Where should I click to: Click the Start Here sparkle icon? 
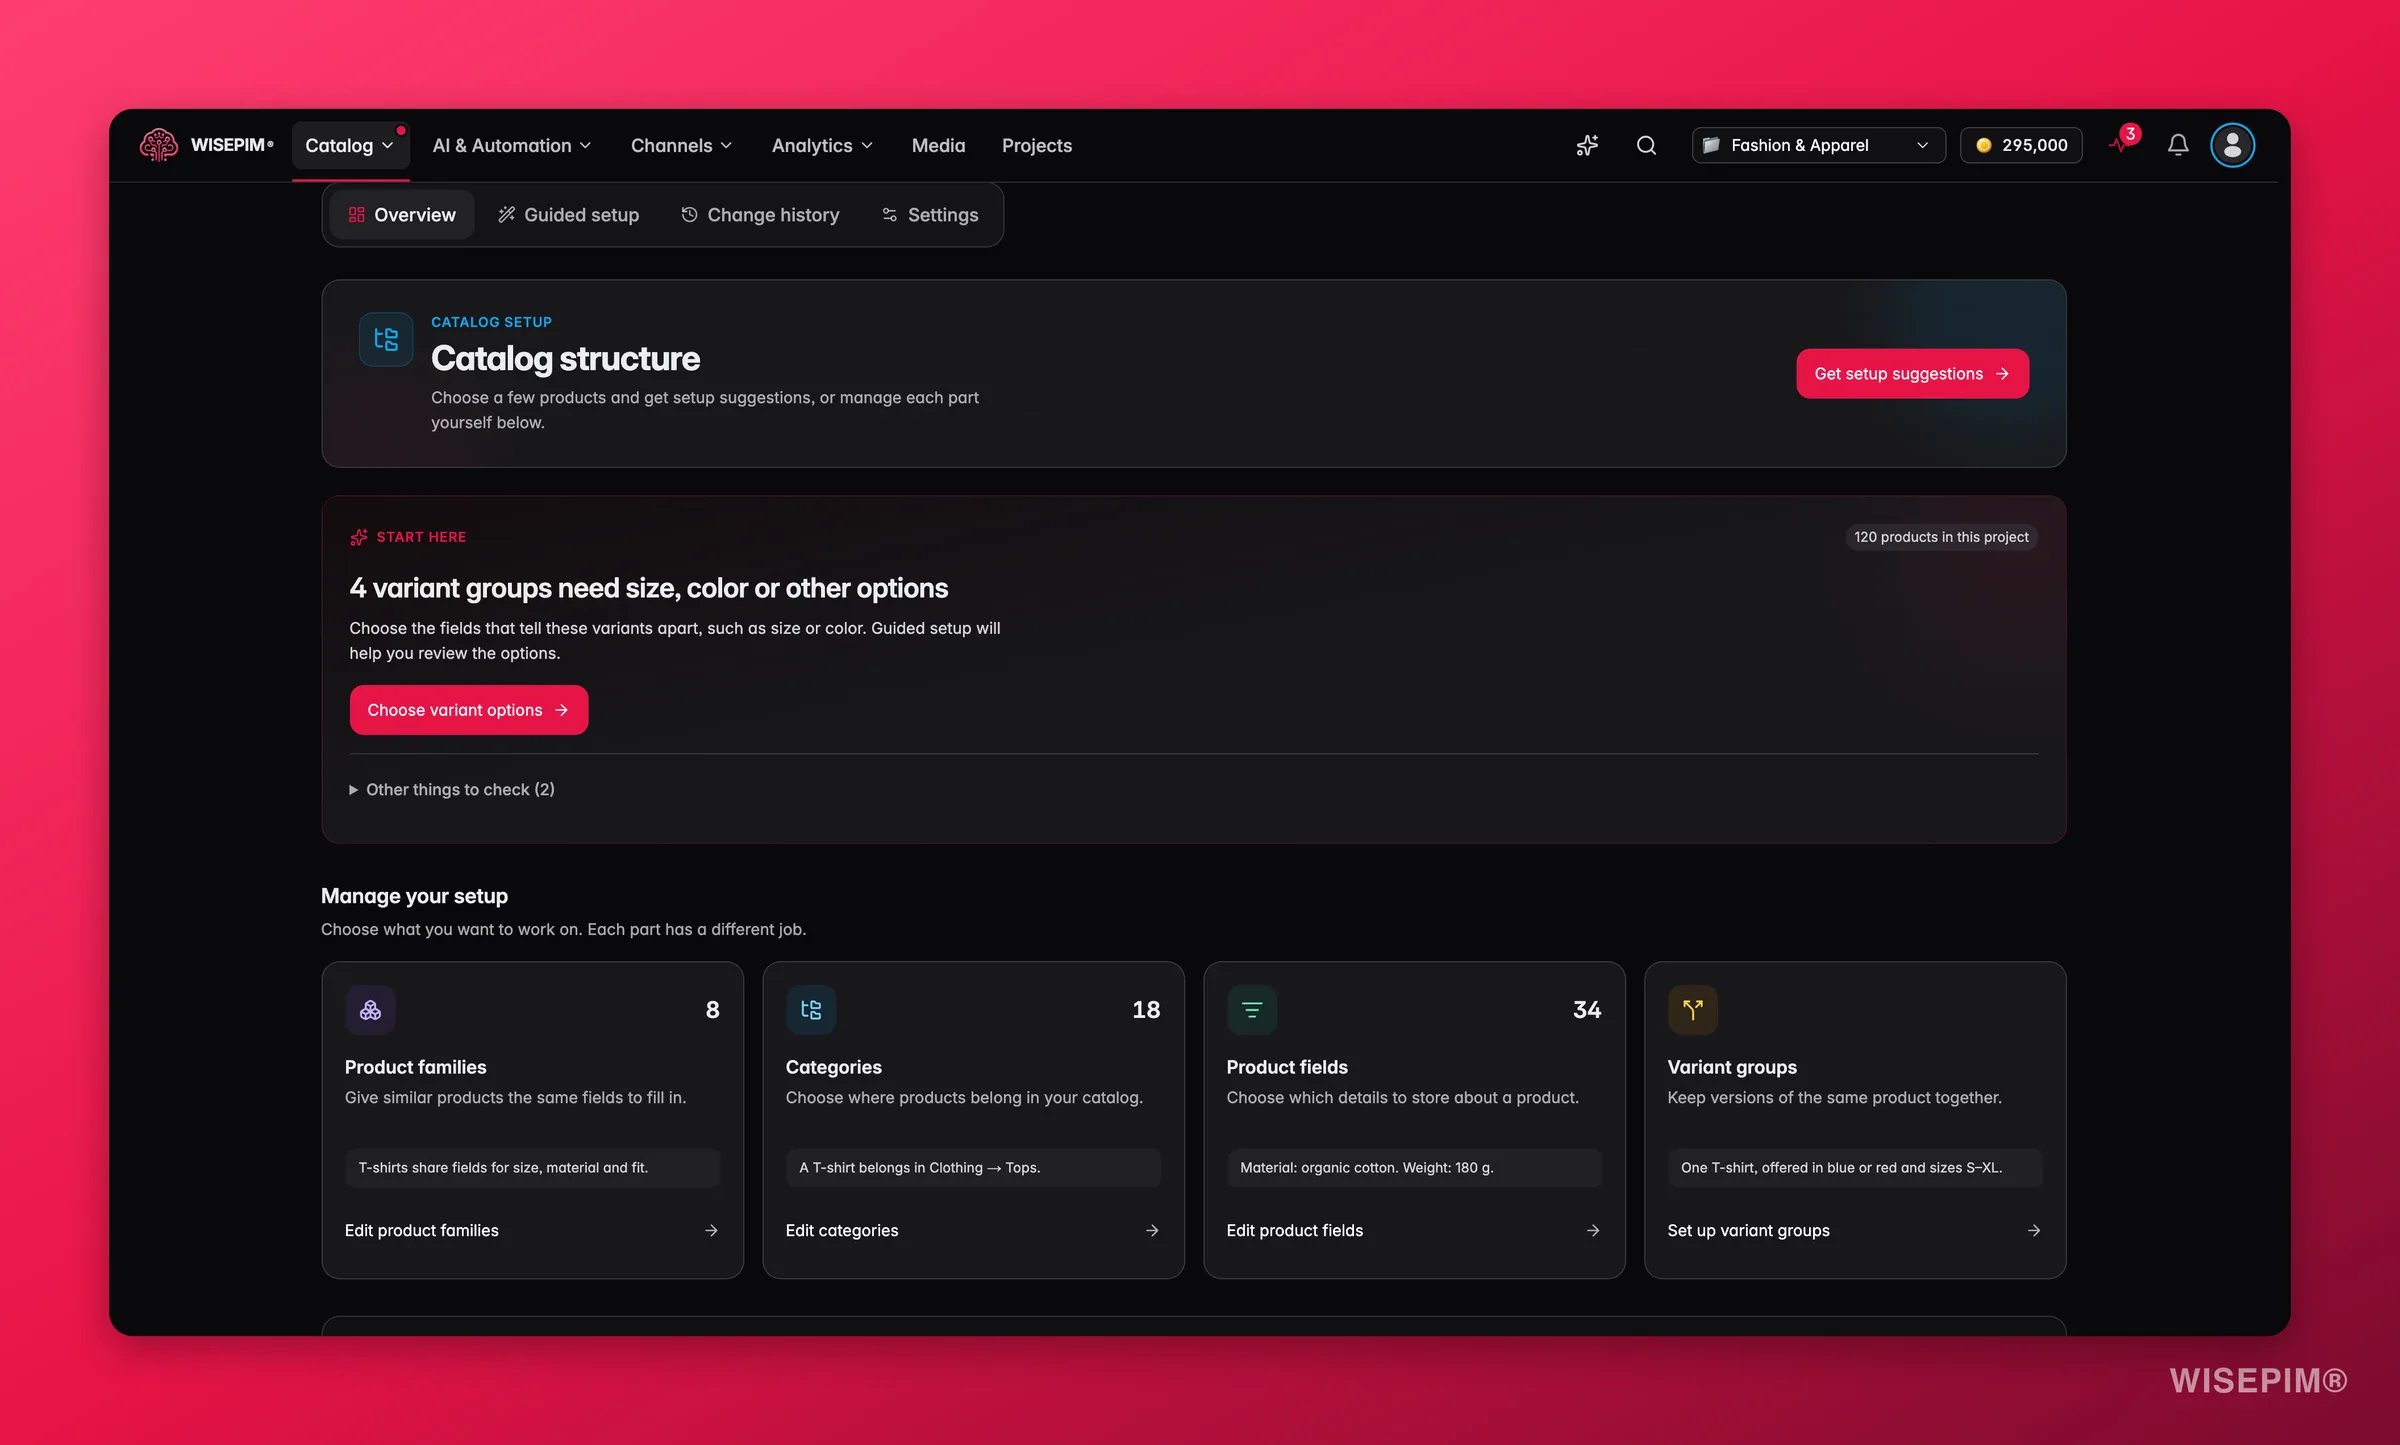coord(359,537)
